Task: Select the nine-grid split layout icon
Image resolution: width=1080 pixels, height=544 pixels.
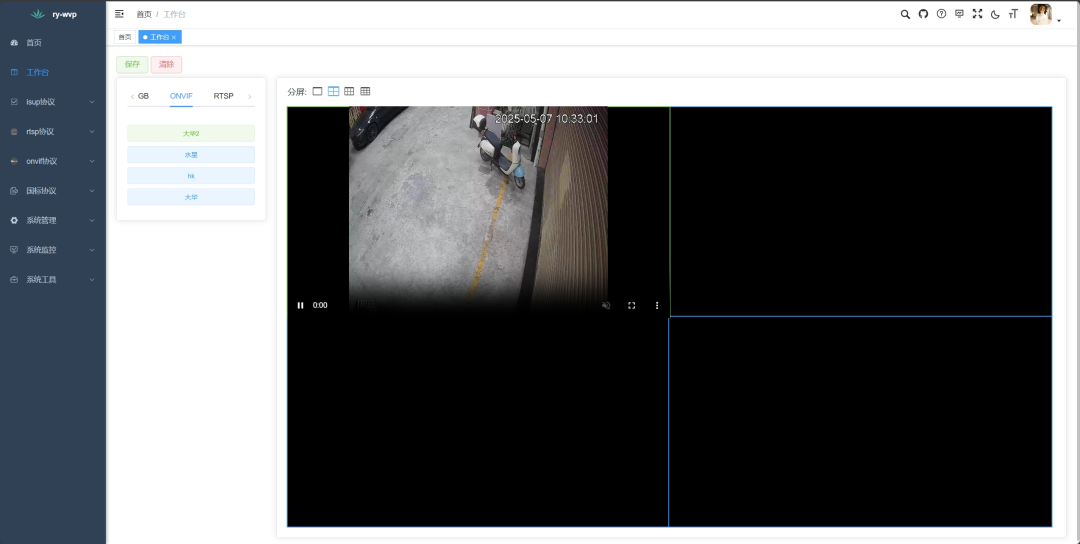Action: click(x=349, y=91)
